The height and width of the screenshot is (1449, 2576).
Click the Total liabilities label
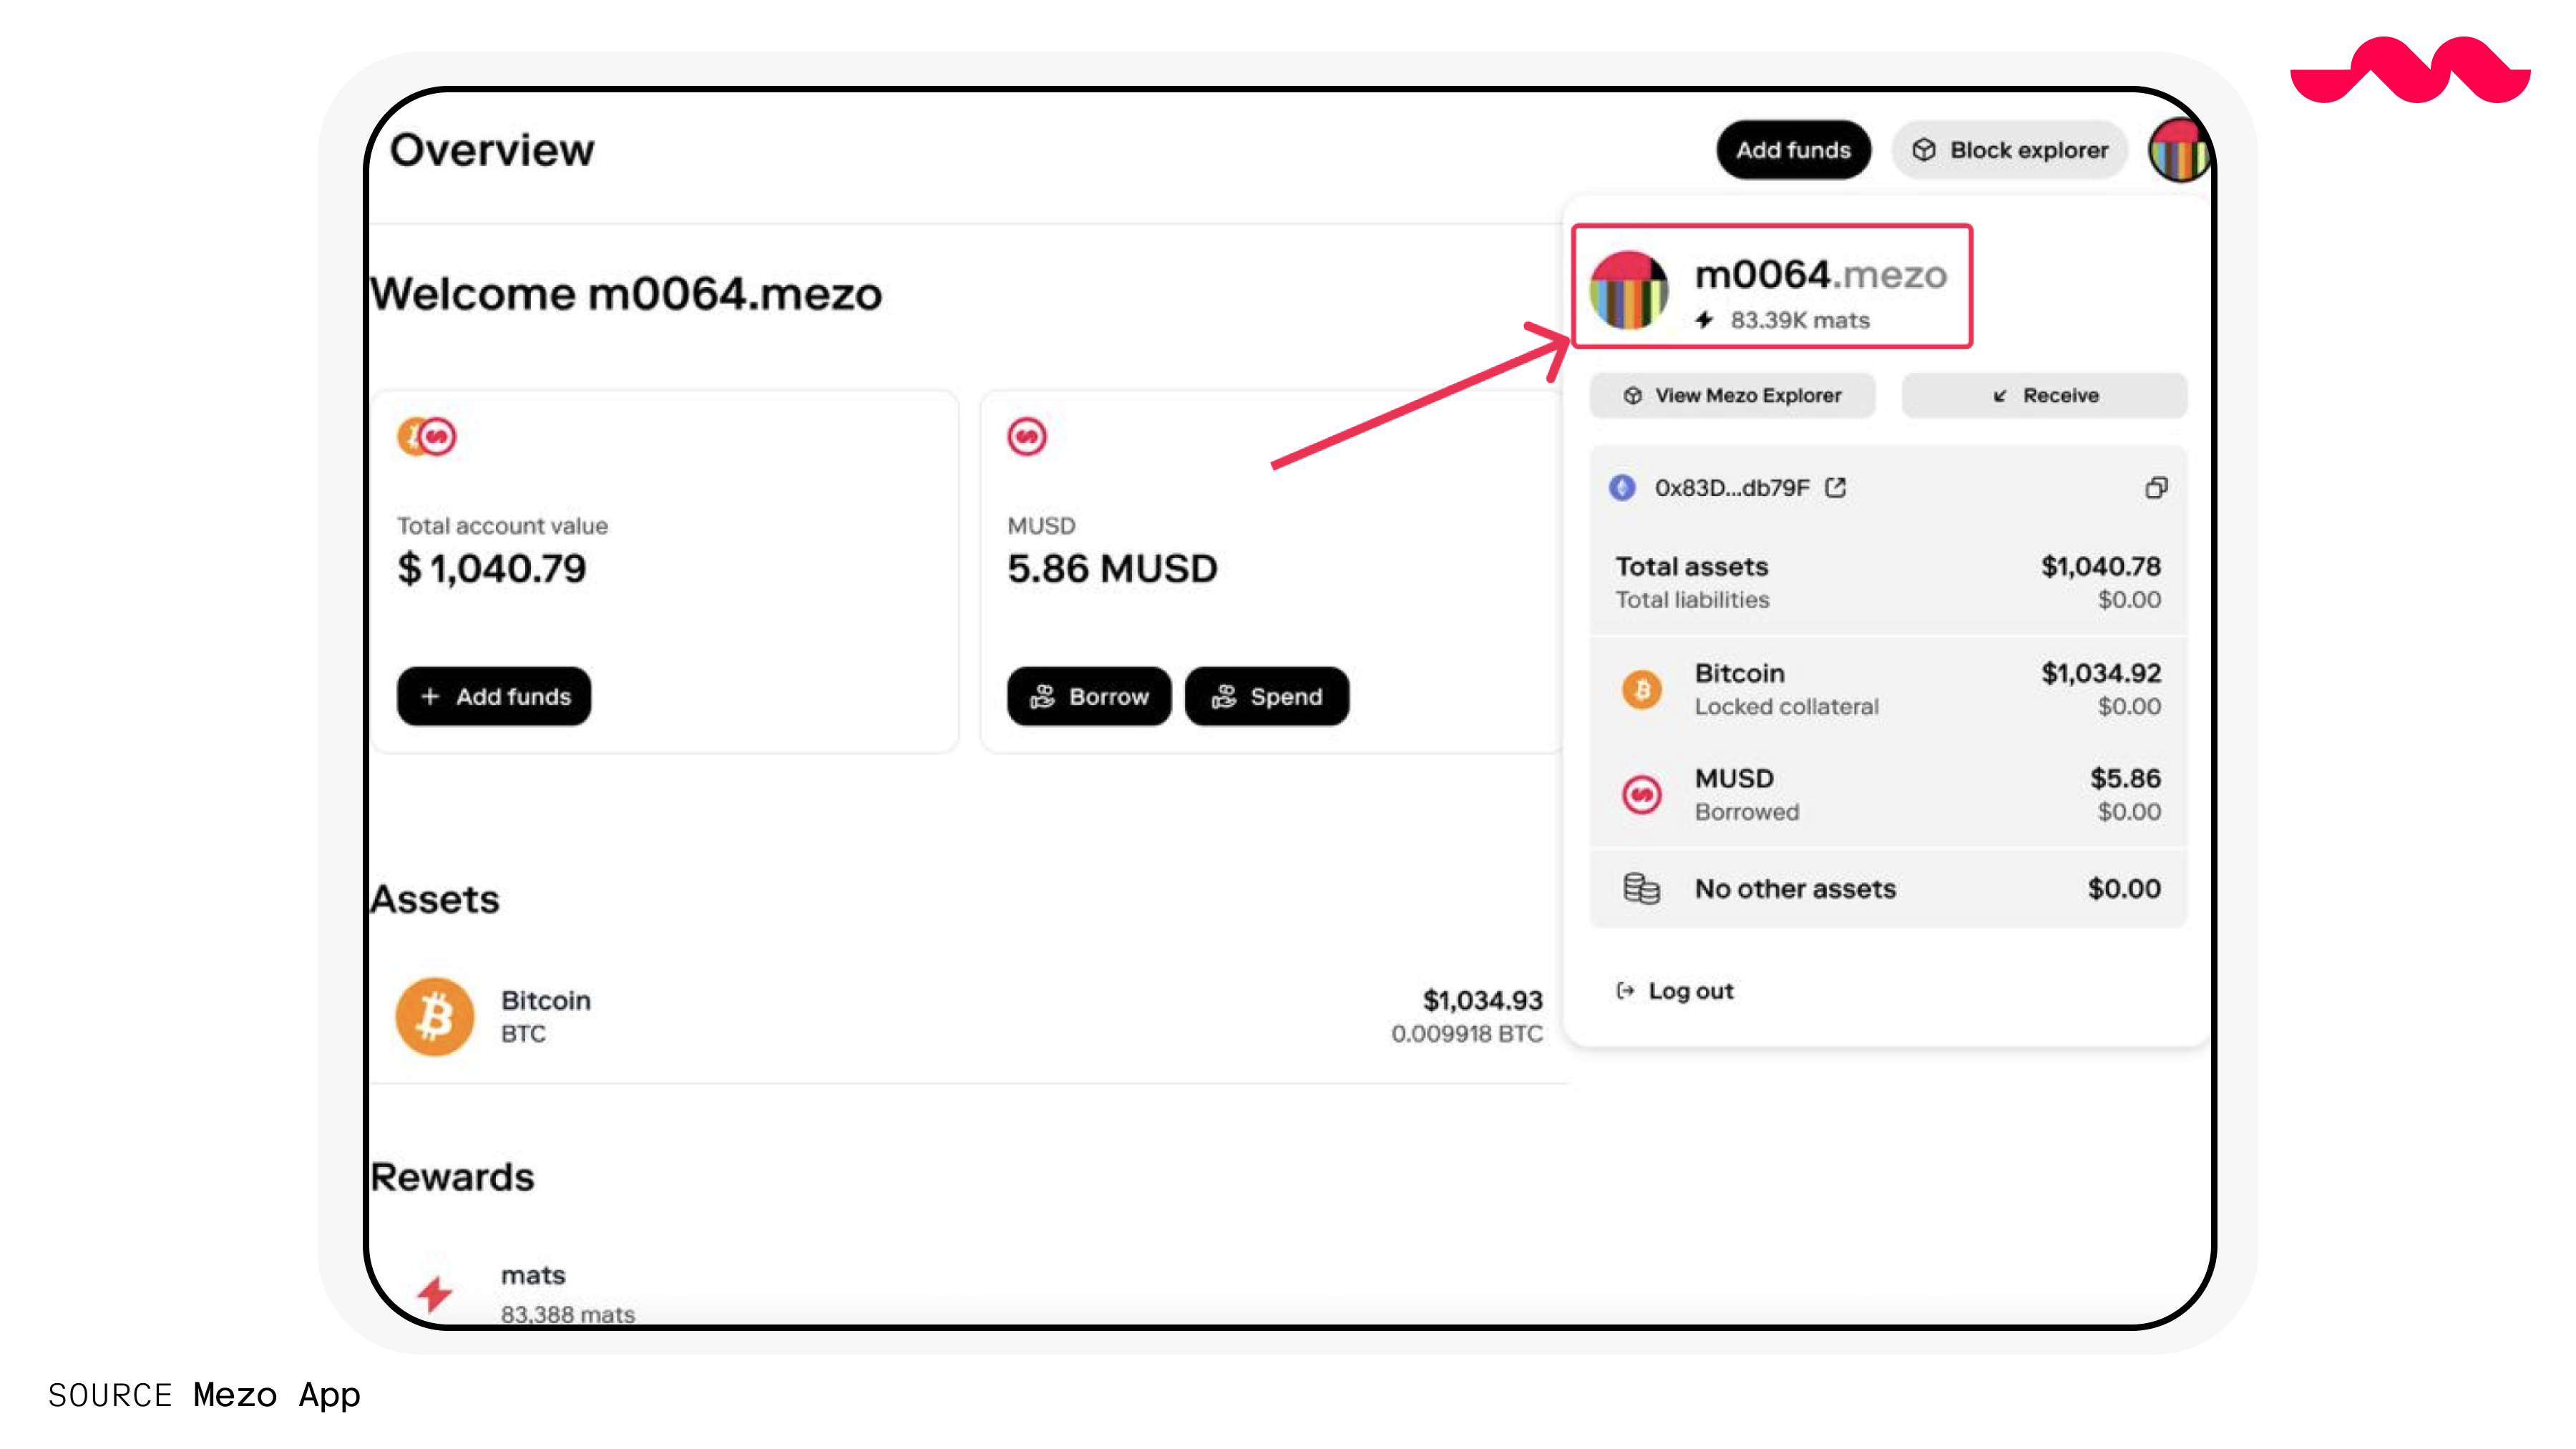click(1692, 600)
